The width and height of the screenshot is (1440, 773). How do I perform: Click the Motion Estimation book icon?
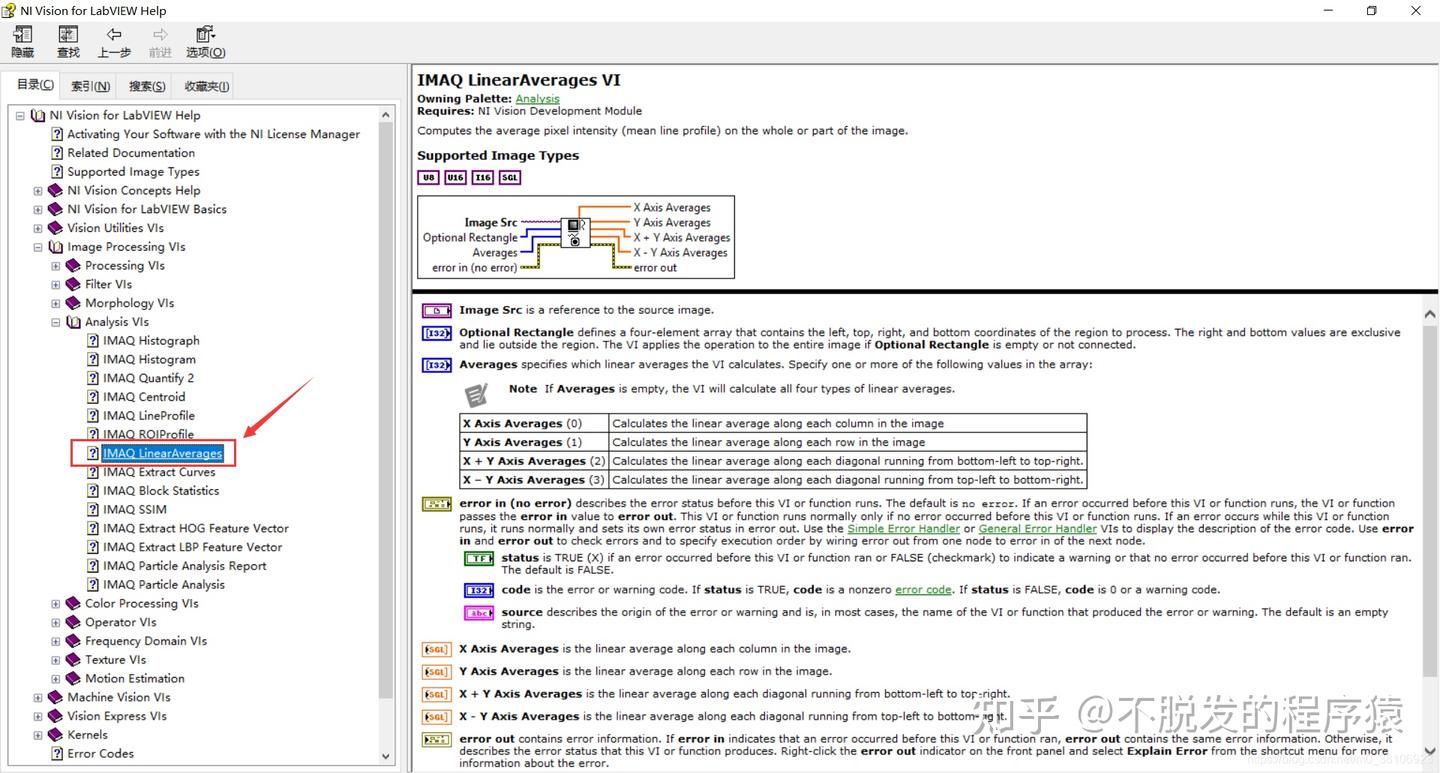tap(73, 679)
